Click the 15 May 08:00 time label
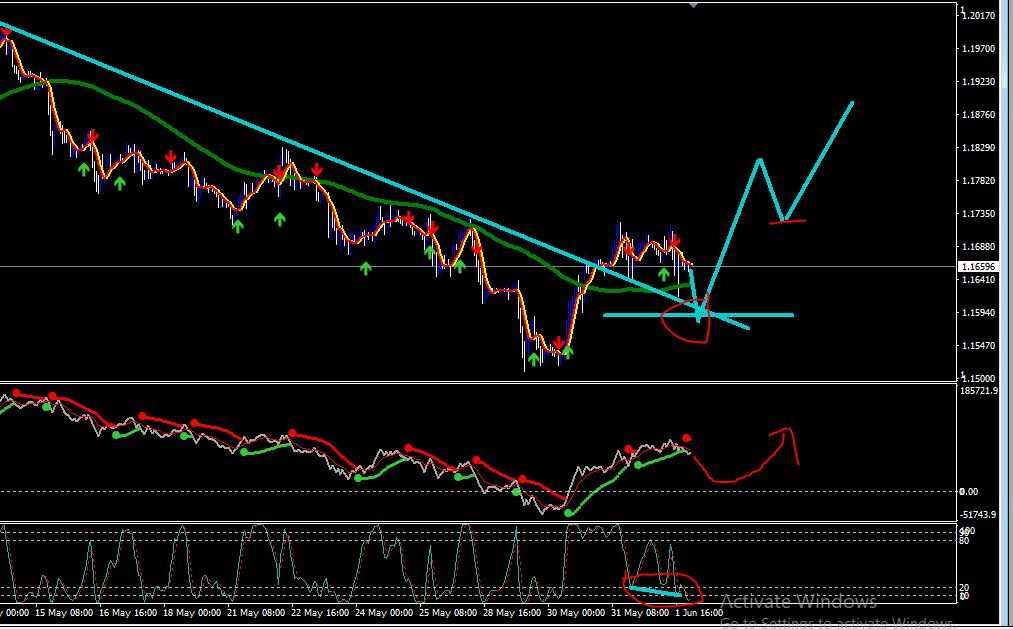Screen dimensions: 1013x629 [64, 612]
